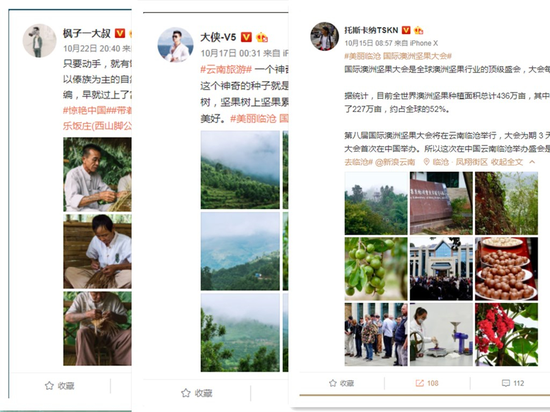This screenshot has height=412, width=550.
Task: Open 大侠-V5's profile avatar
Action: [x=175, y=45]
